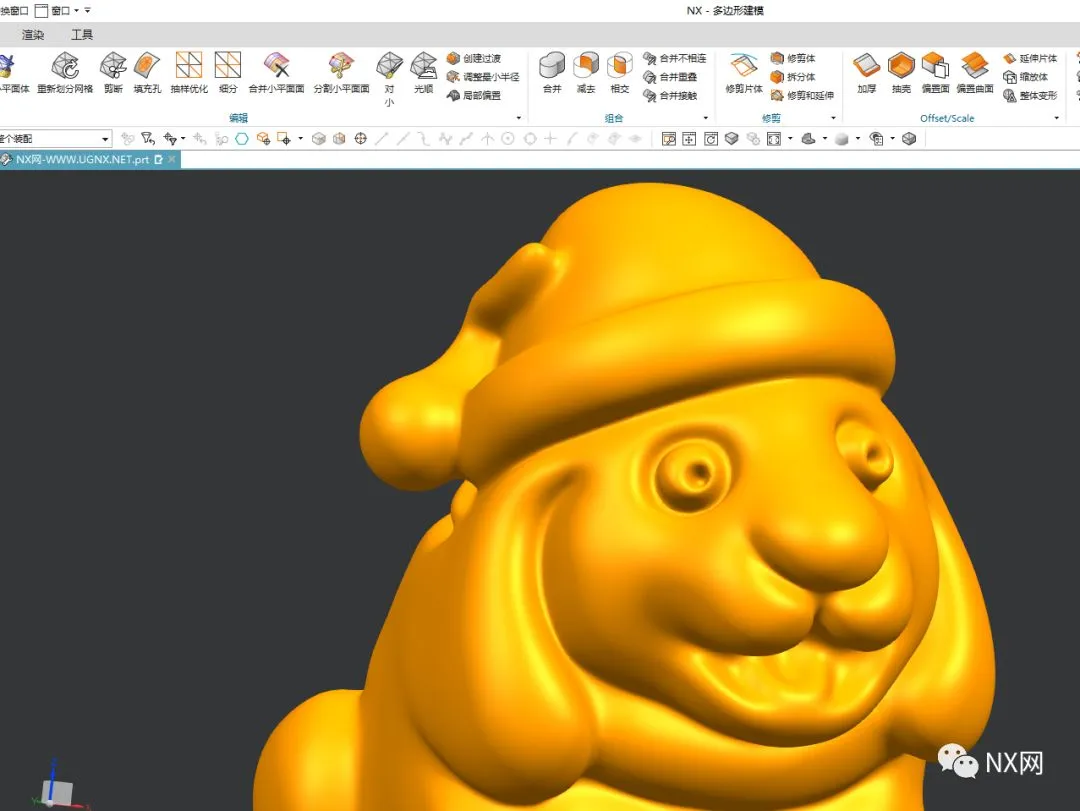
Task: Open the assembly scope combo box
Action: [x=55, y=139]
